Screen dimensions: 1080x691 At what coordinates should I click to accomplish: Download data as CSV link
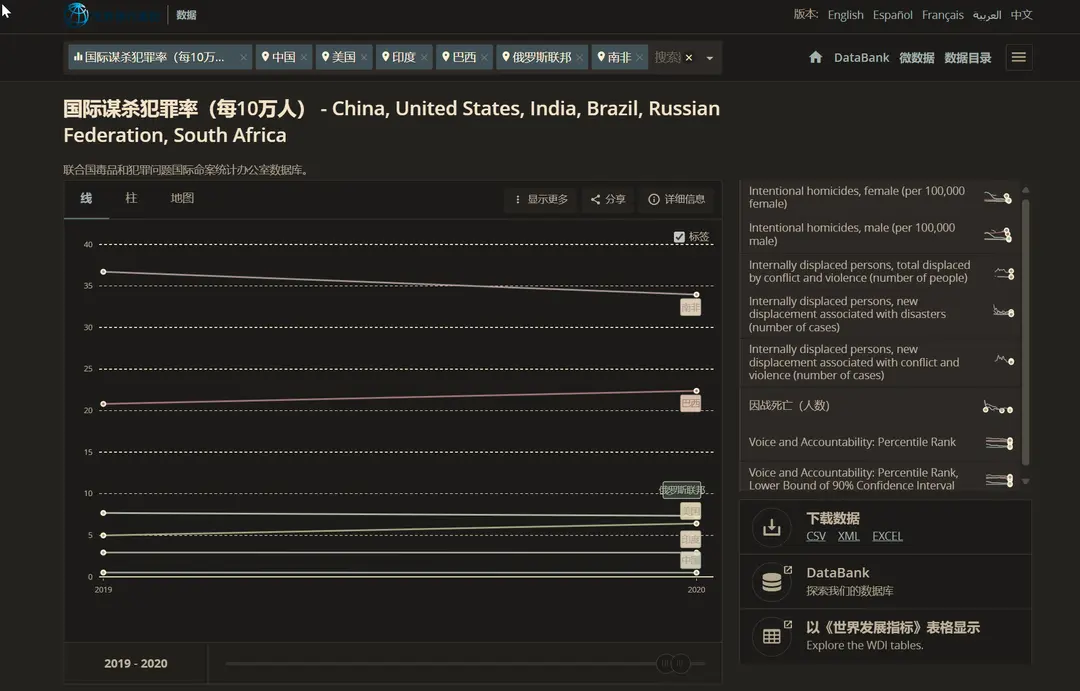click(816, 537)
